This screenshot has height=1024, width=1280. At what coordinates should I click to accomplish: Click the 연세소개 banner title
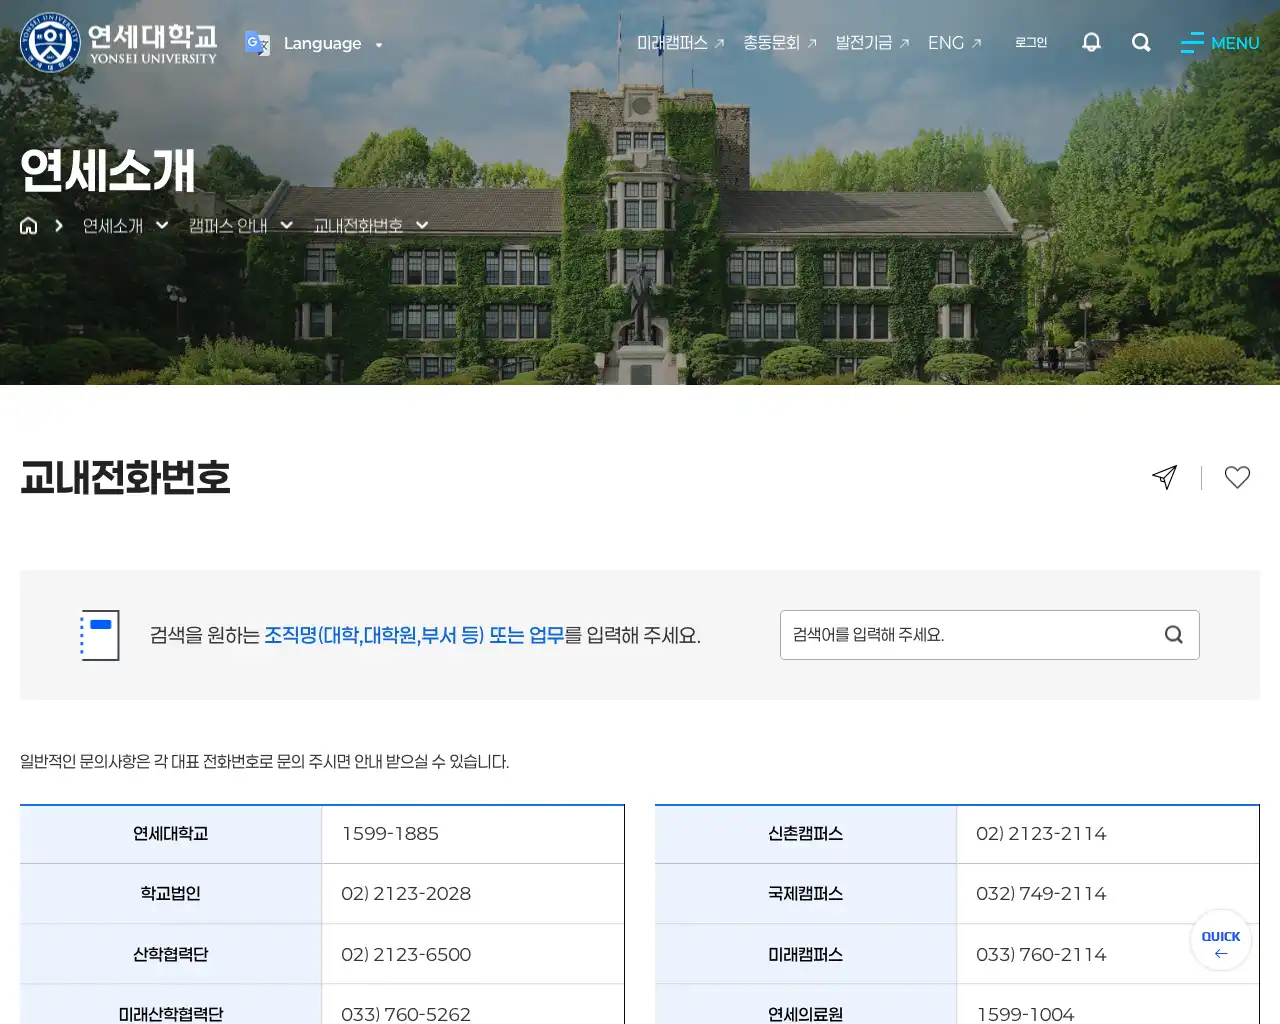point(108,170)
